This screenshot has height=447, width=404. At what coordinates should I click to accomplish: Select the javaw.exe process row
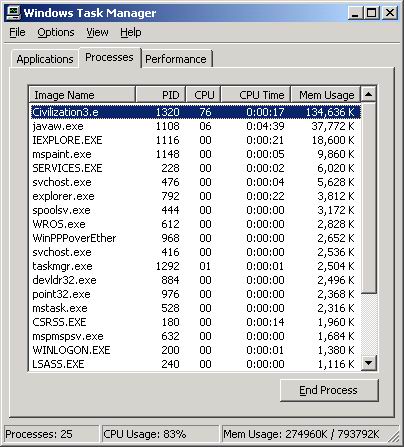point(196,126)
